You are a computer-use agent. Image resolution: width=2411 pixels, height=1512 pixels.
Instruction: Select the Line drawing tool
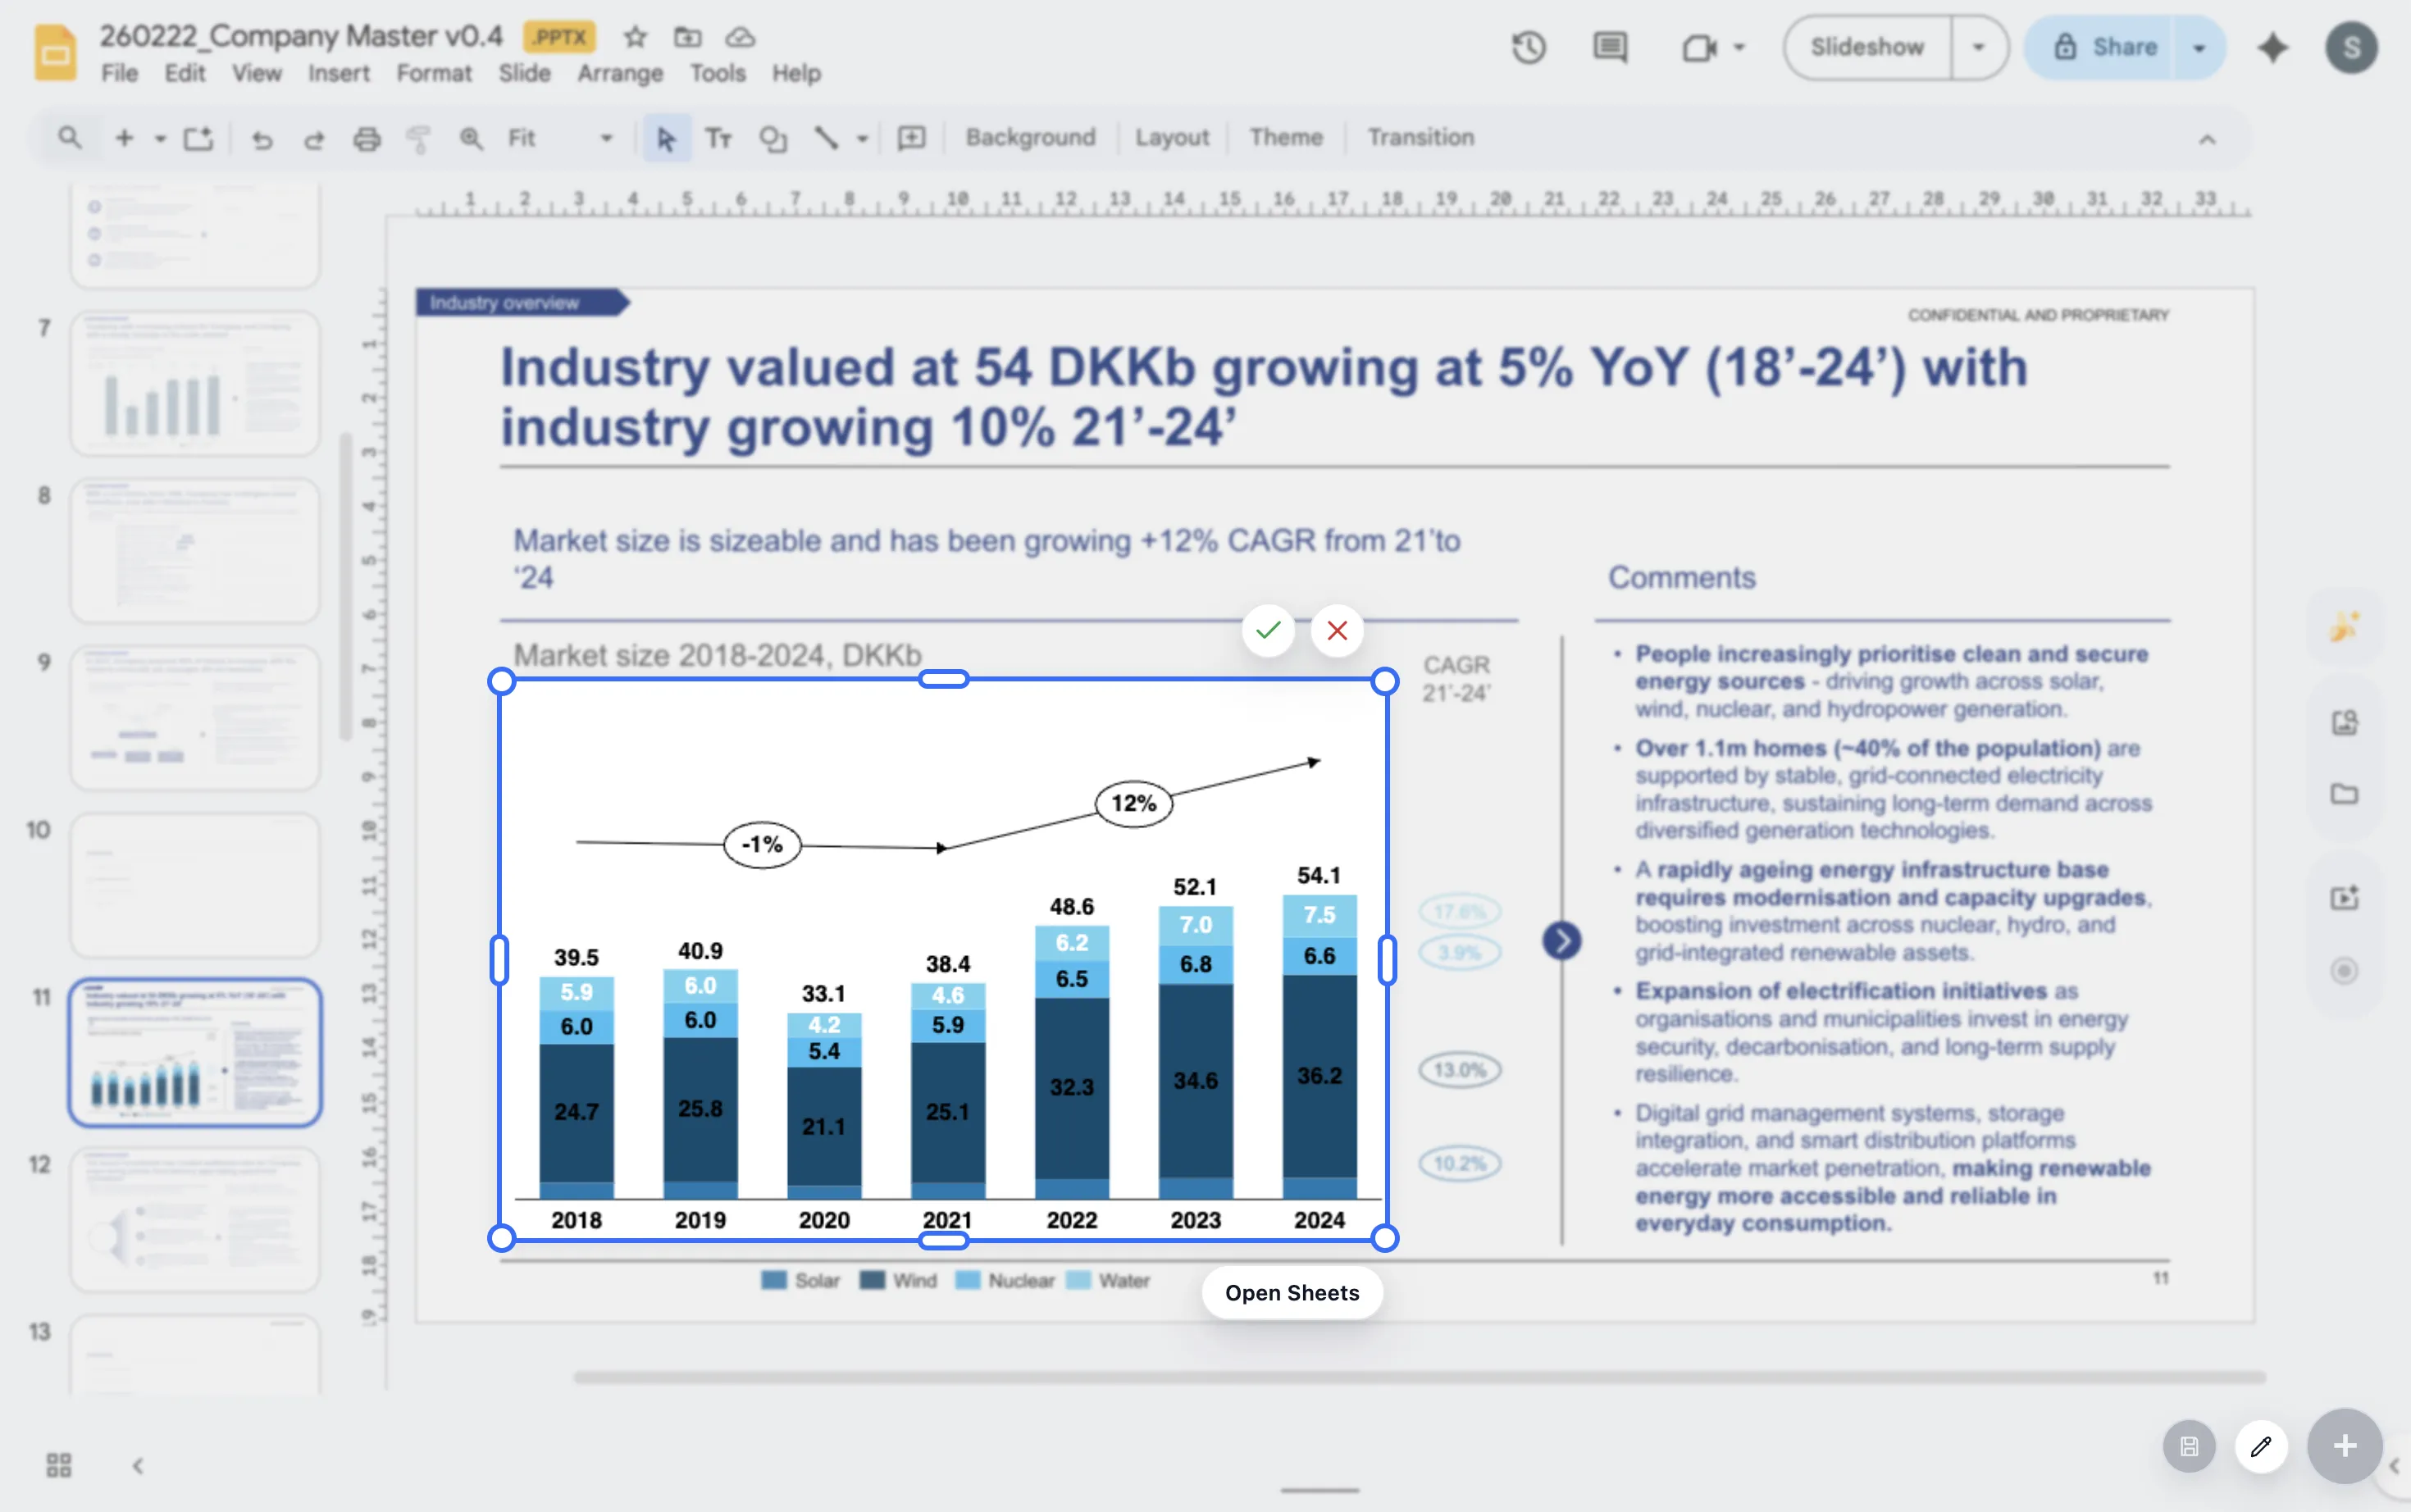click(827, 138)
